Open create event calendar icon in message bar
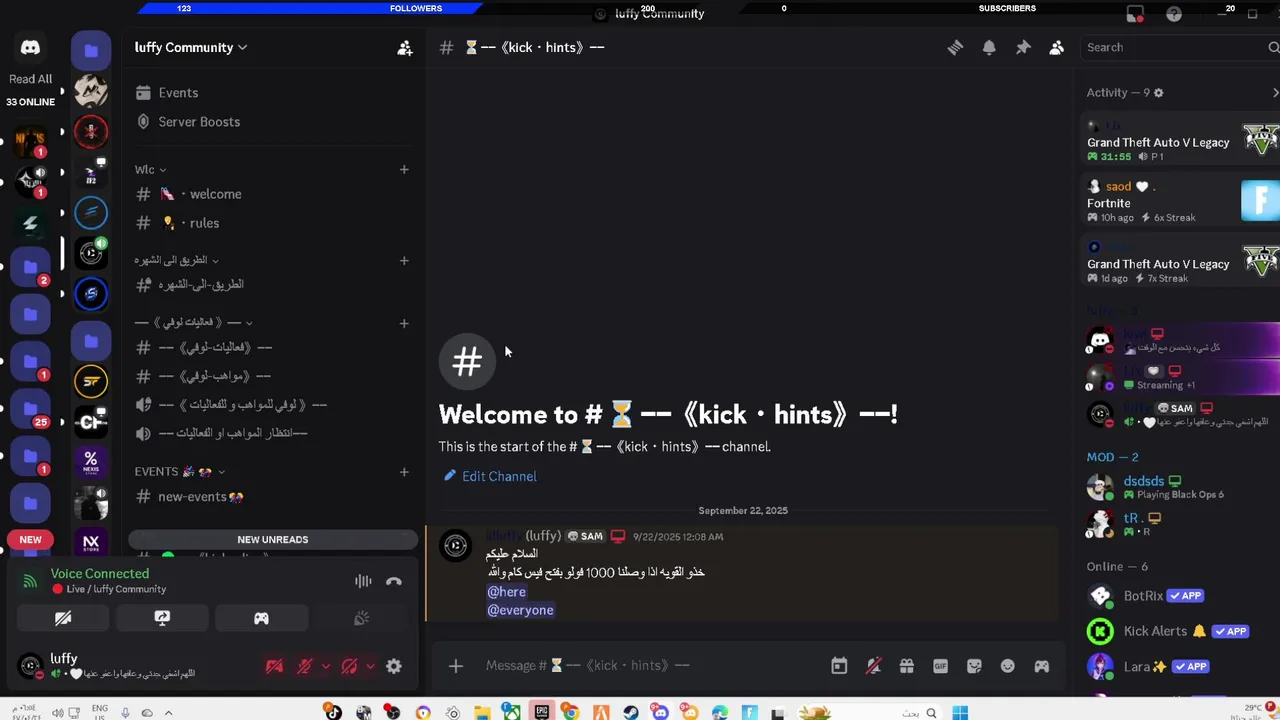 pyautogui.click(x=839, y=666)
